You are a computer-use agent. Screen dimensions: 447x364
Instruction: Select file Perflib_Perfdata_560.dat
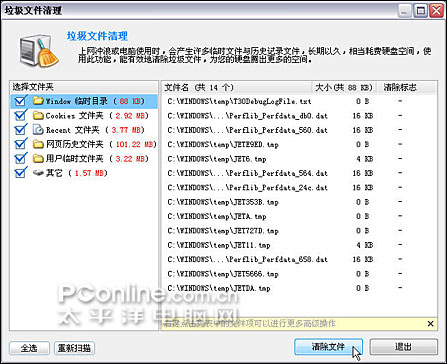299,130
